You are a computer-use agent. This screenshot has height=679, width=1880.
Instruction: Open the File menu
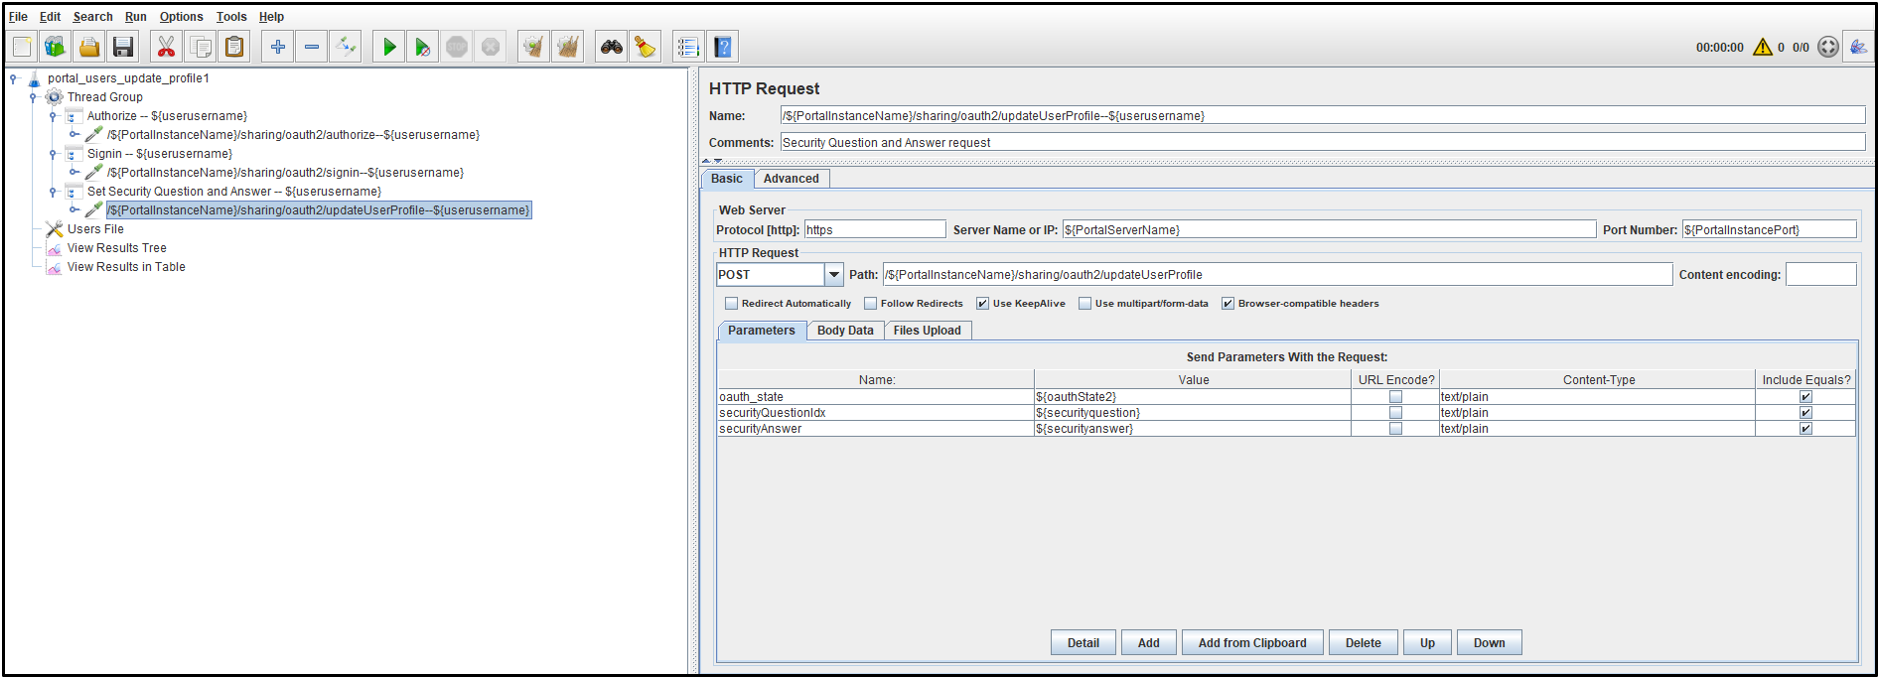pyautogui.click(x=18, y=17)
